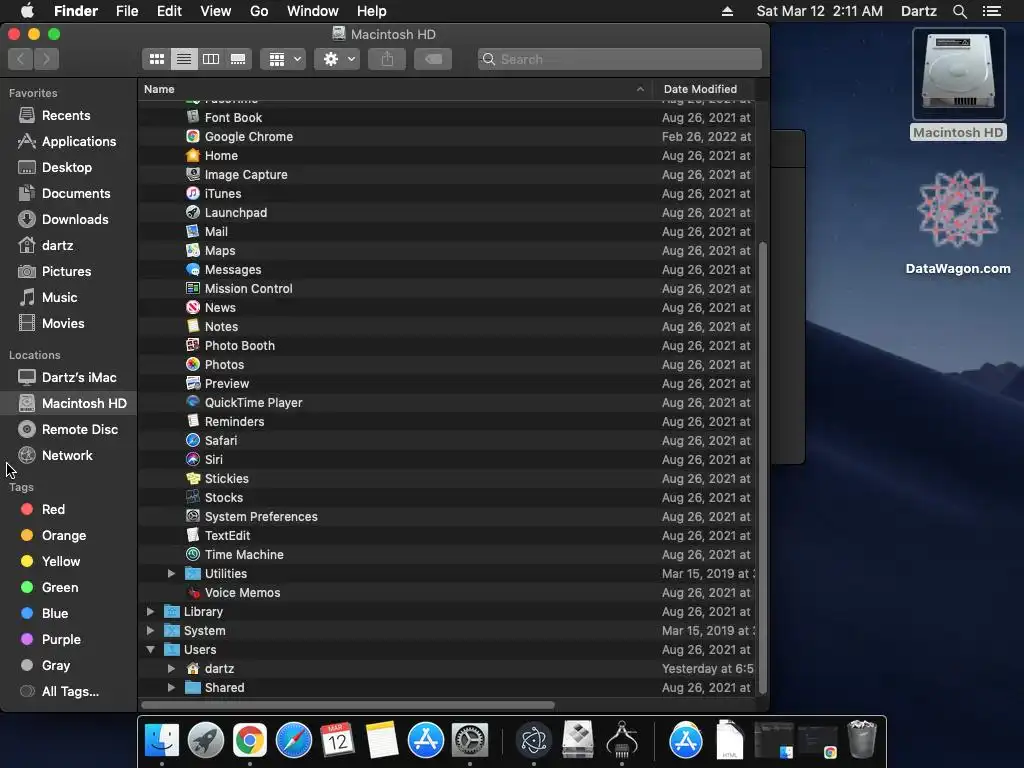The height and width of the screenshot is (768, 1024).
Task: Select the Time Machine icon in list
Action: pyautogui.click(x=193, y=554)
